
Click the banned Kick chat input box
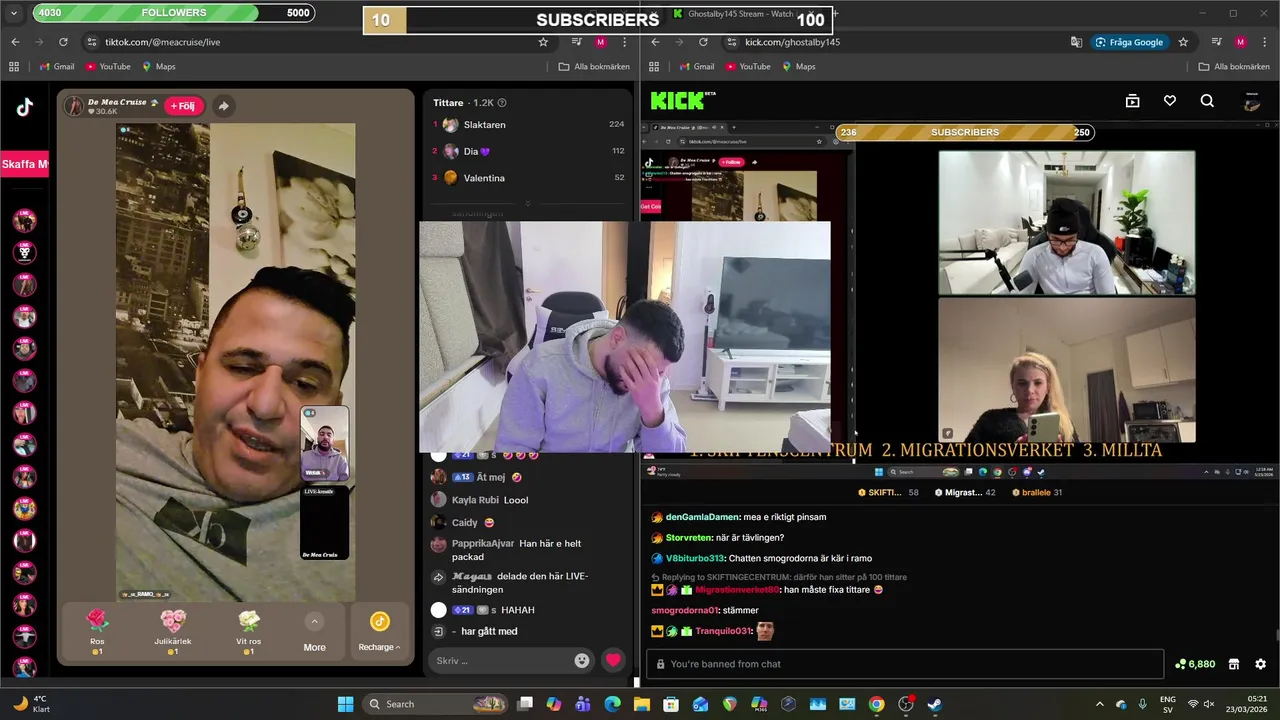coord(905,664)
